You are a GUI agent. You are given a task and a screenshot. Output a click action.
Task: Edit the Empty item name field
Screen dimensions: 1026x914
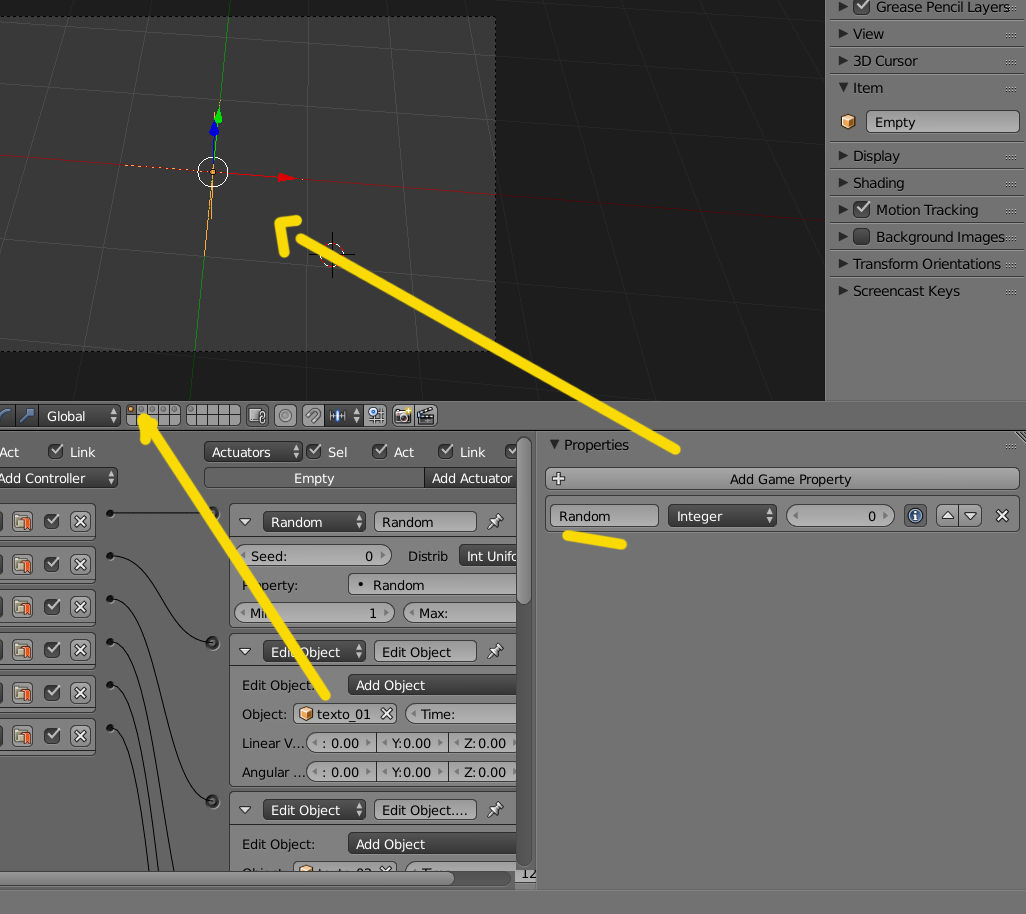pos(942,122)
